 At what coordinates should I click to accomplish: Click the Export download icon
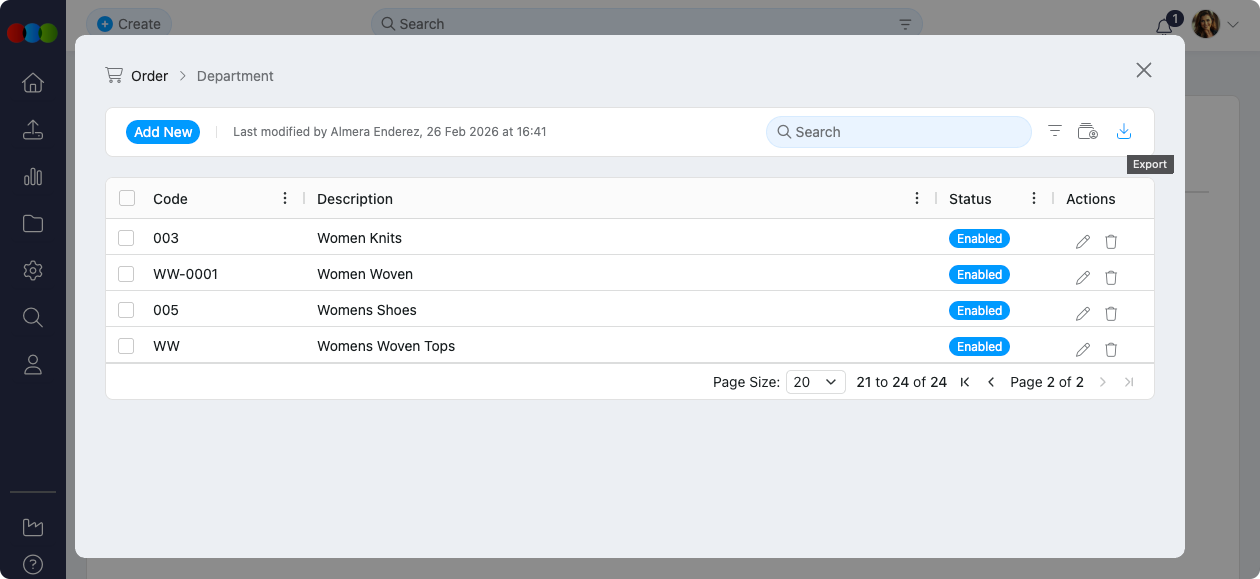(1123, 131)
